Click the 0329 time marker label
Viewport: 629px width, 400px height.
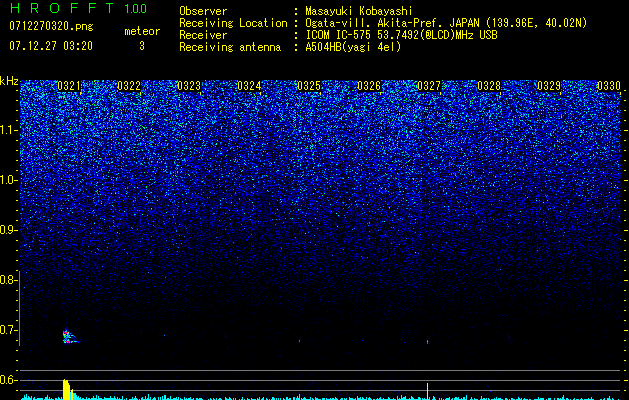tap(549, 86)
